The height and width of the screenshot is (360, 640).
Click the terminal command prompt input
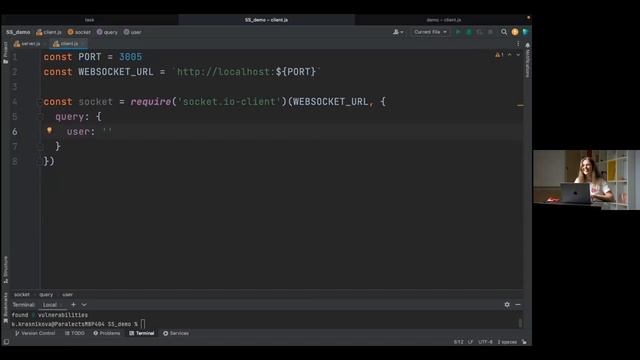tap(143, 324)
